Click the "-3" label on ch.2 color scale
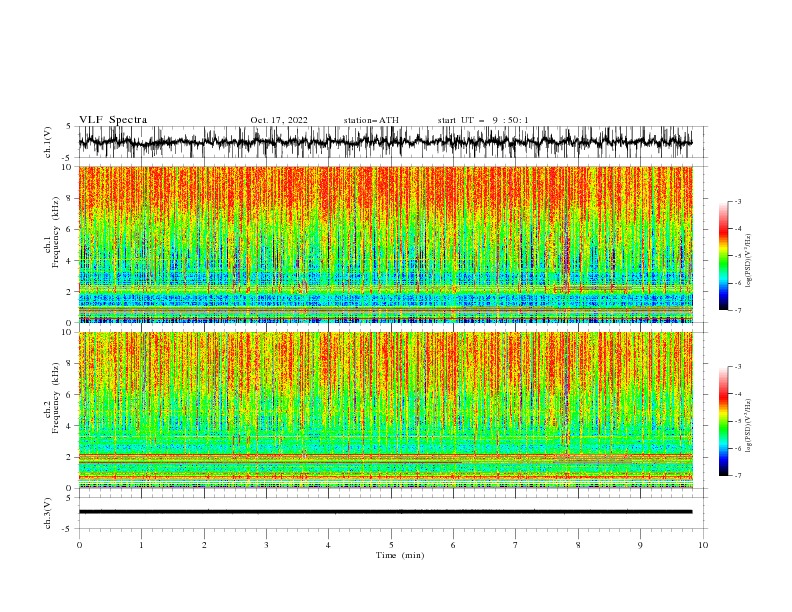Screen dimensions: 792x612 pyautogui.click(x=738, y=367)
